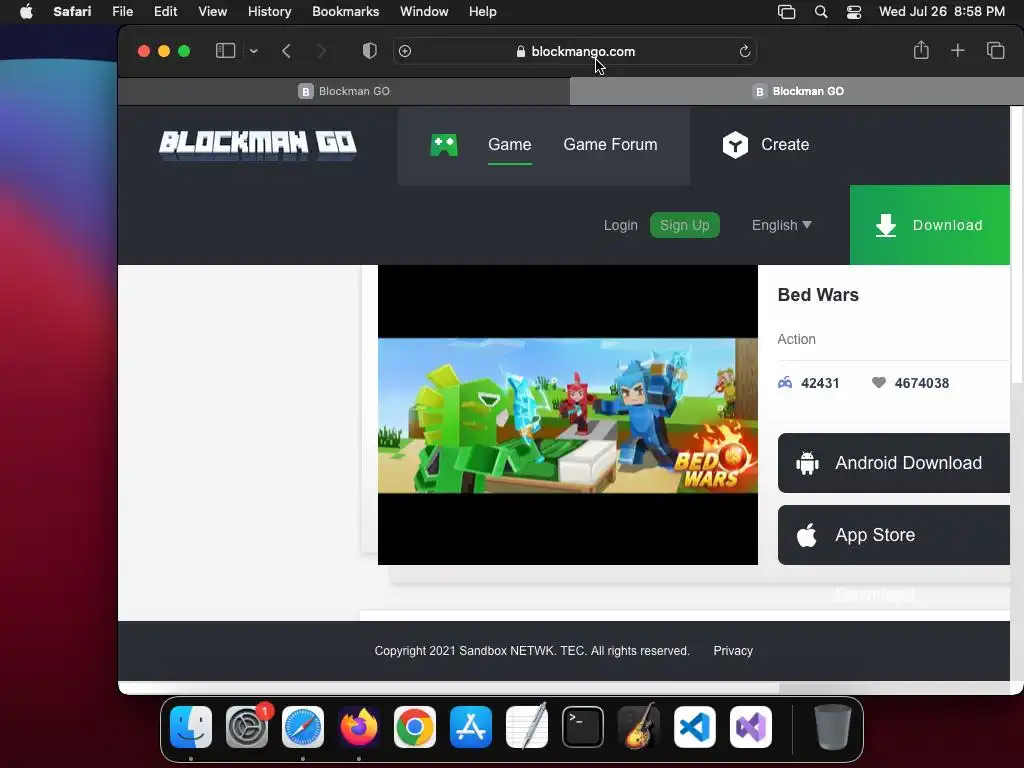Open the Safari share menu icon

[921, 50]
